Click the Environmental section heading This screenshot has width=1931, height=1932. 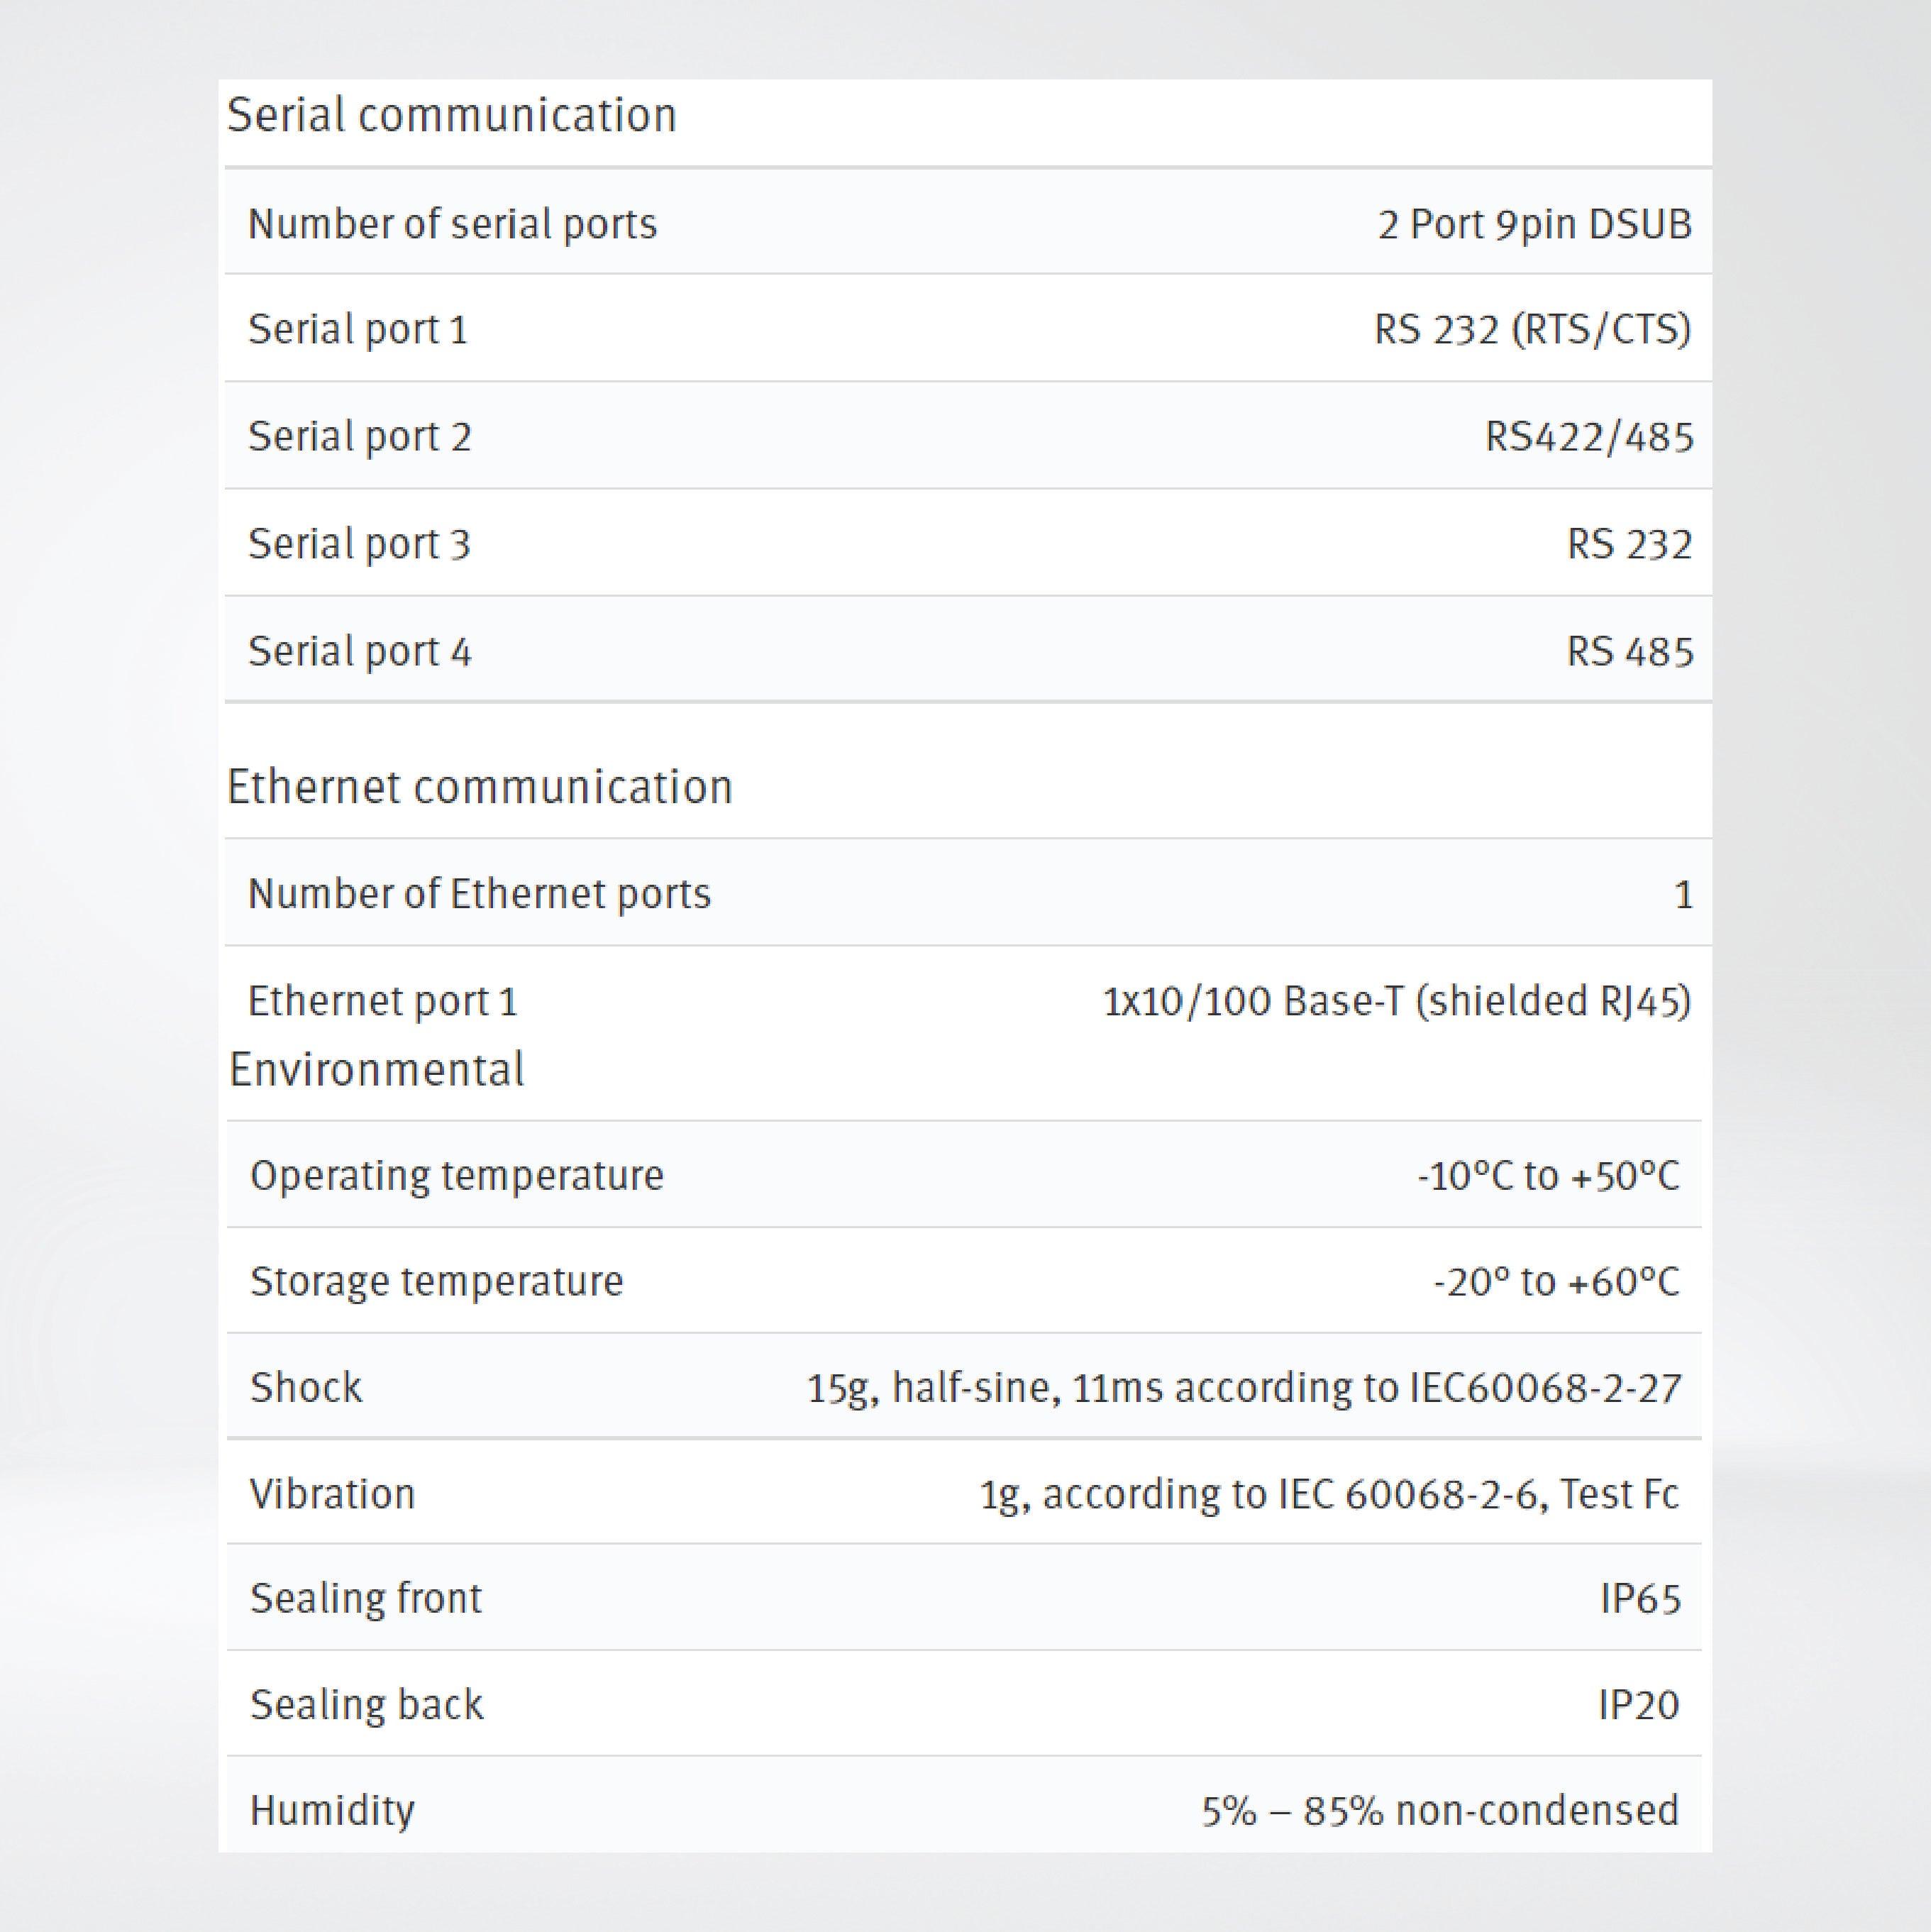tap(376, 1070)
